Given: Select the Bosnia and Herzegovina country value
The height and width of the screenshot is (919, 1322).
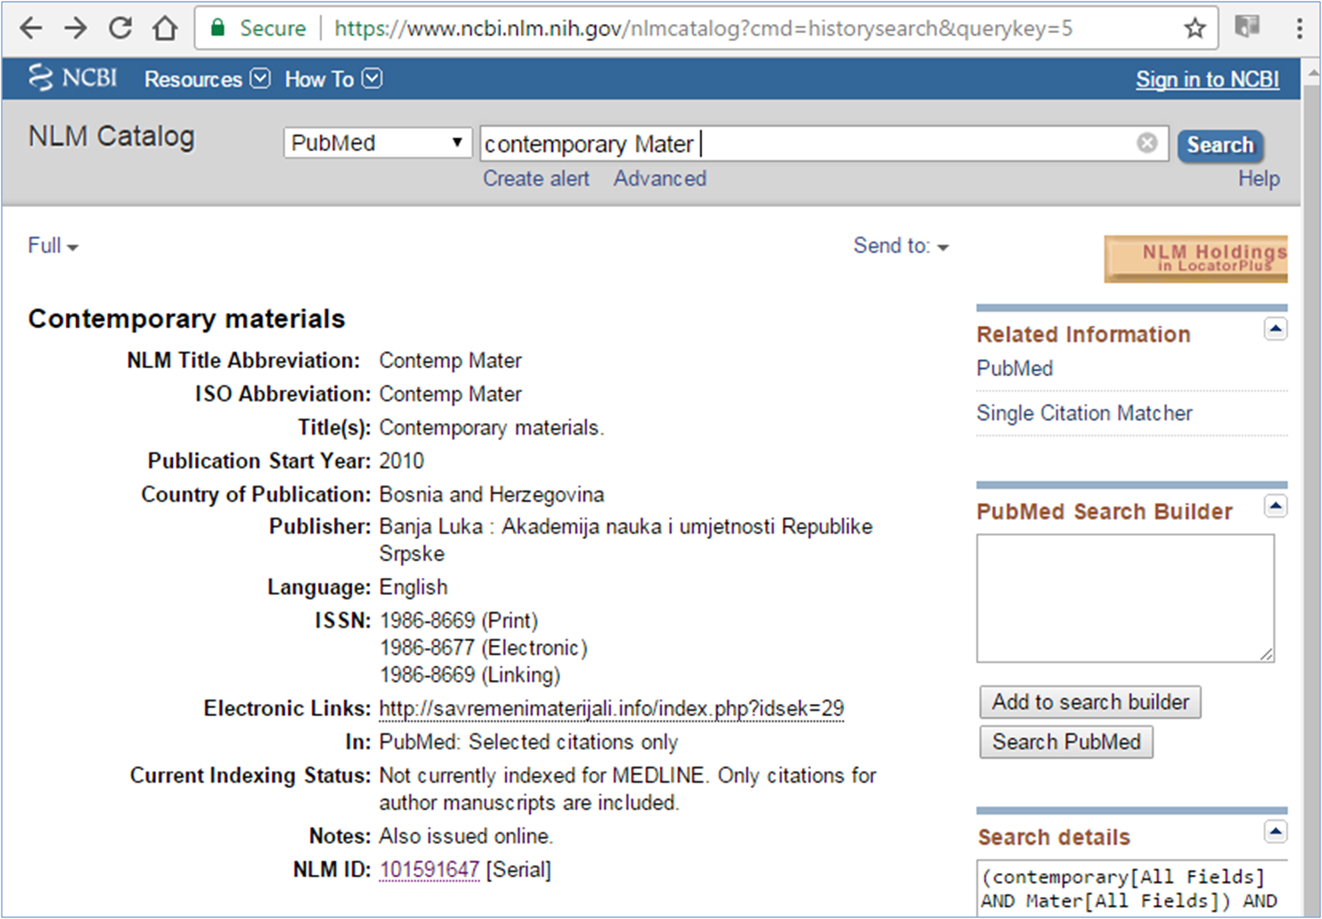Looking at the screenshot, I should [x=491, y=495].
